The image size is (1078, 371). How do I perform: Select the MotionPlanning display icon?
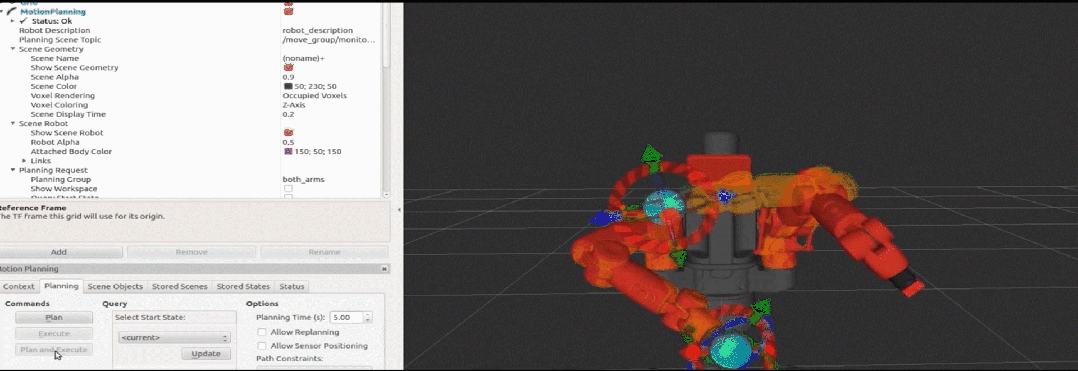point(12,12)
